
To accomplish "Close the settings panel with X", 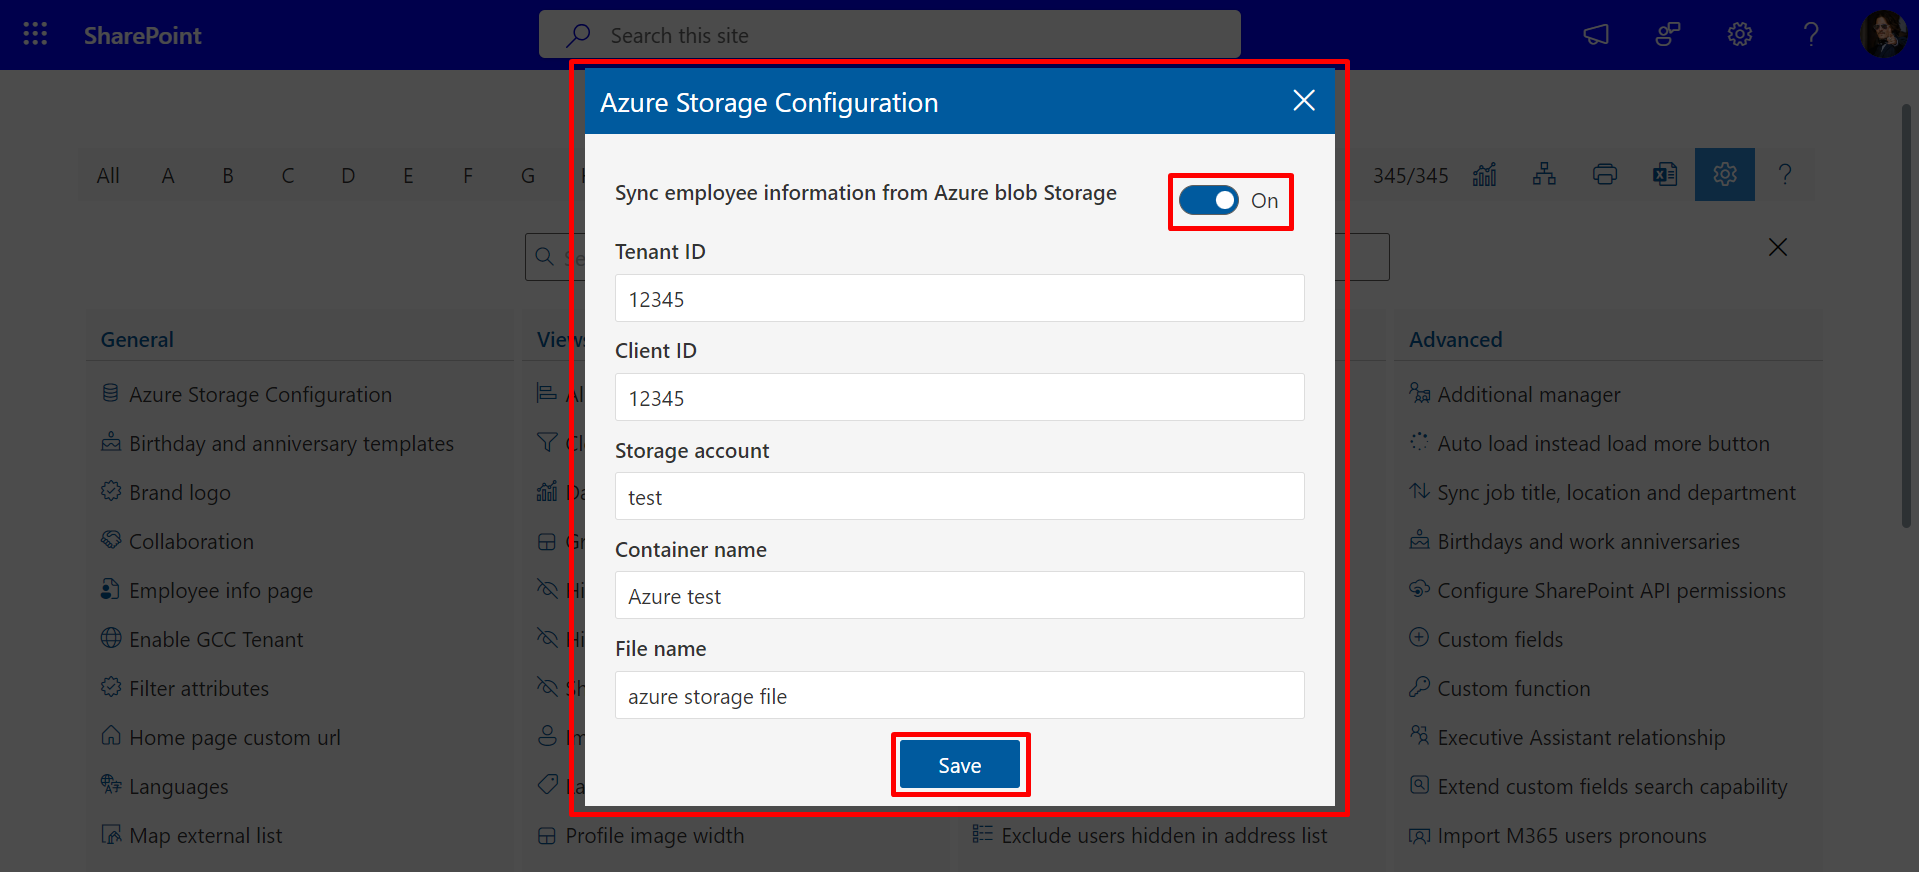I will (x=1778, y=247).
